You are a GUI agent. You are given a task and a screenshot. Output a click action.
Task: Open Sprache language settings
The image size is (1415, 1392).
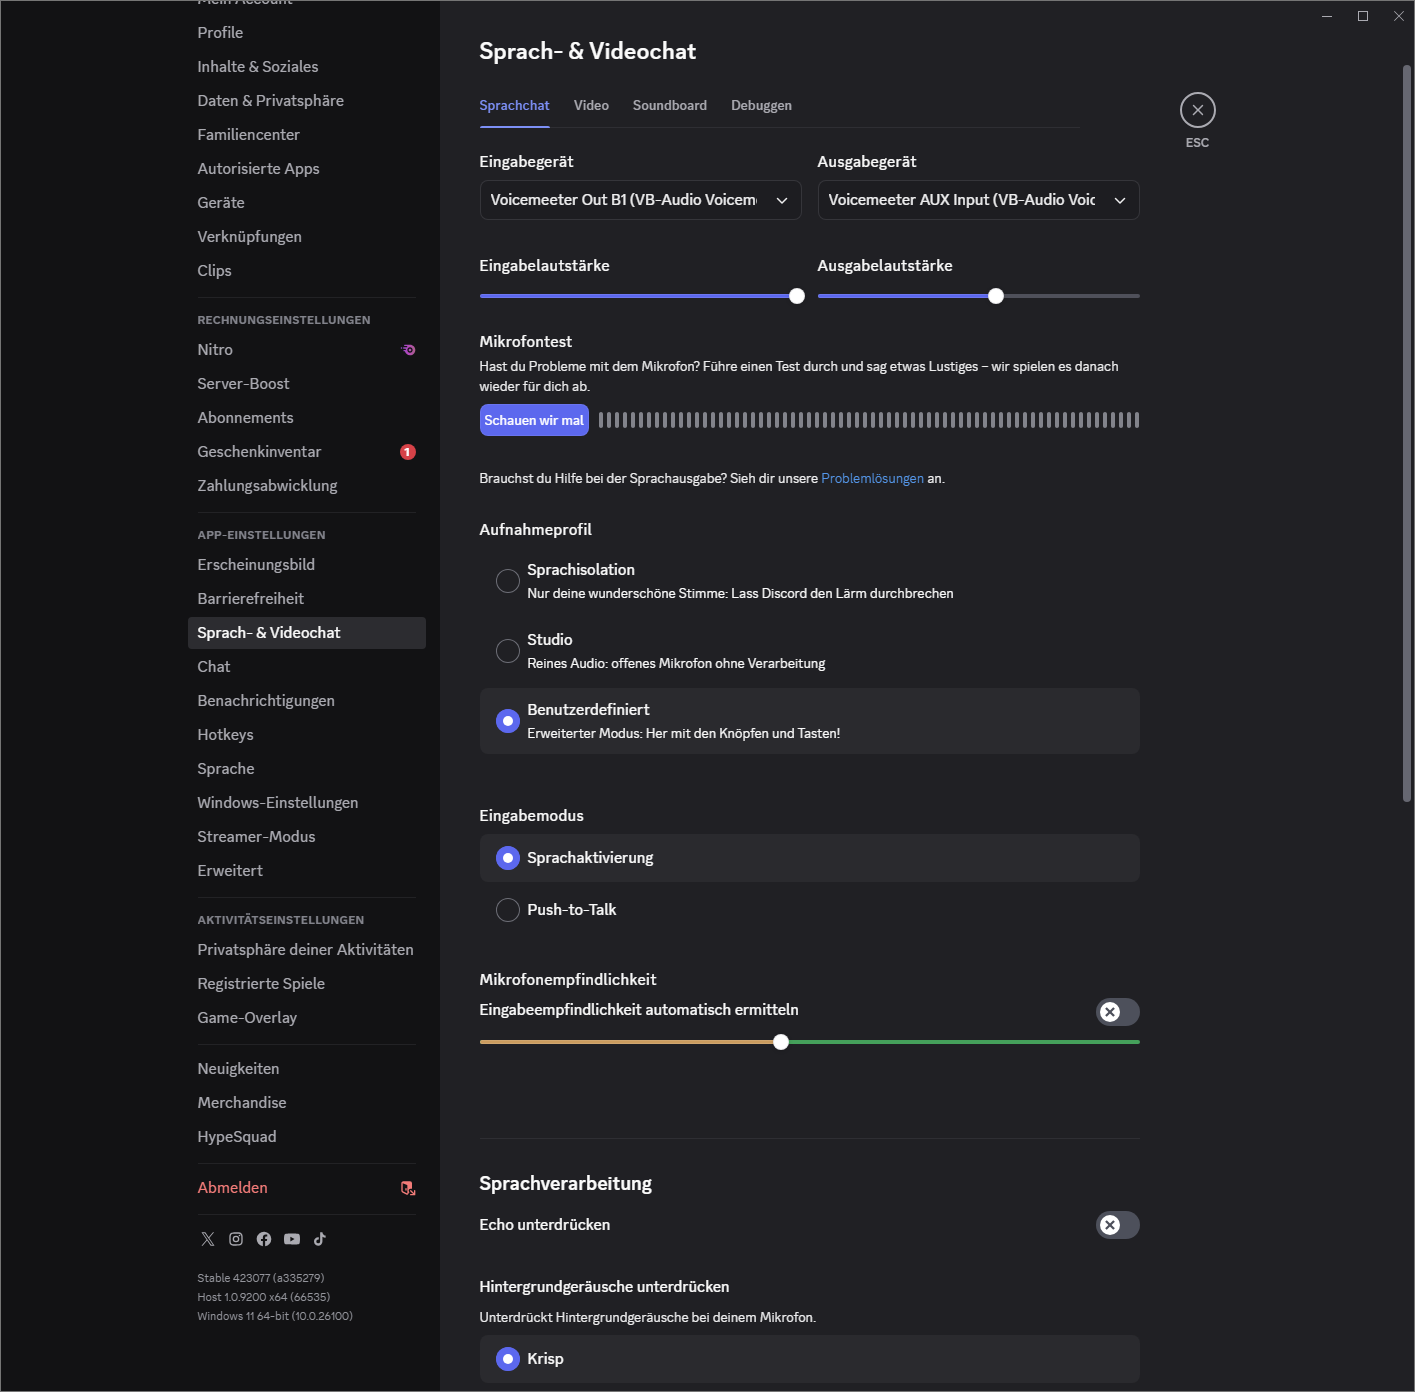pyautogui.click(x=306, y=769)
